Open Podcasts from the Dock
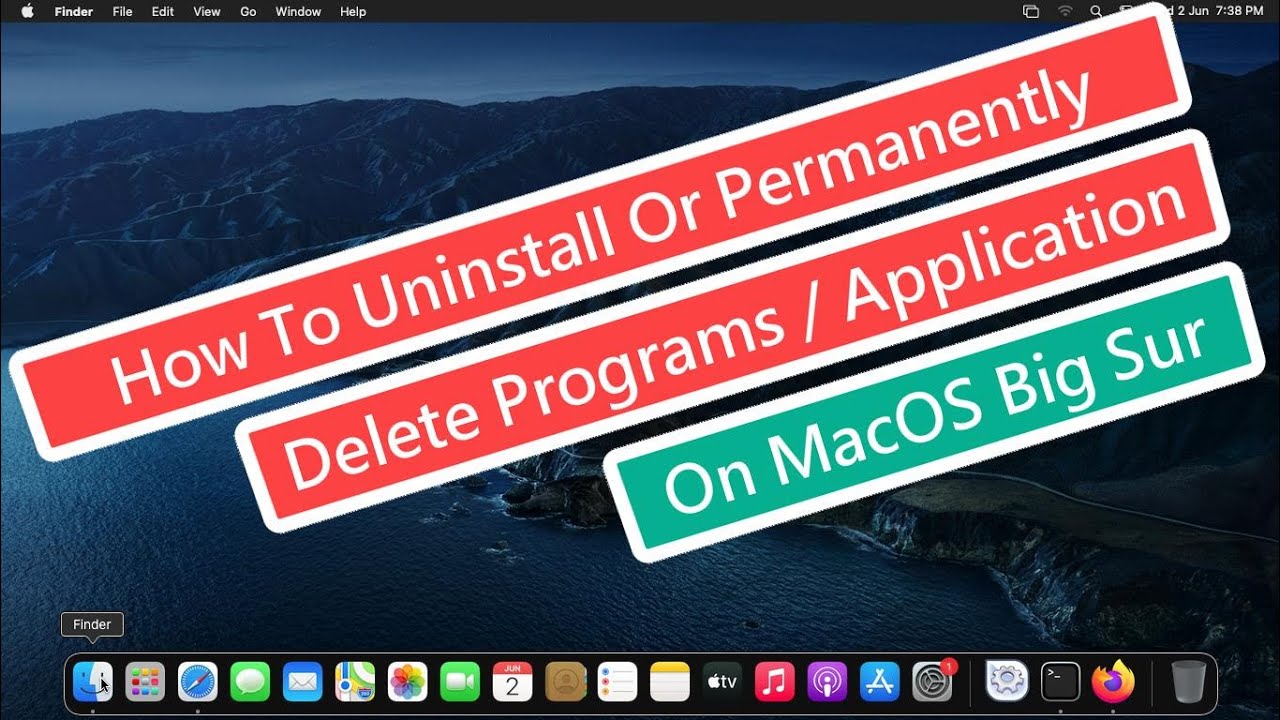 tap(828, 682)
